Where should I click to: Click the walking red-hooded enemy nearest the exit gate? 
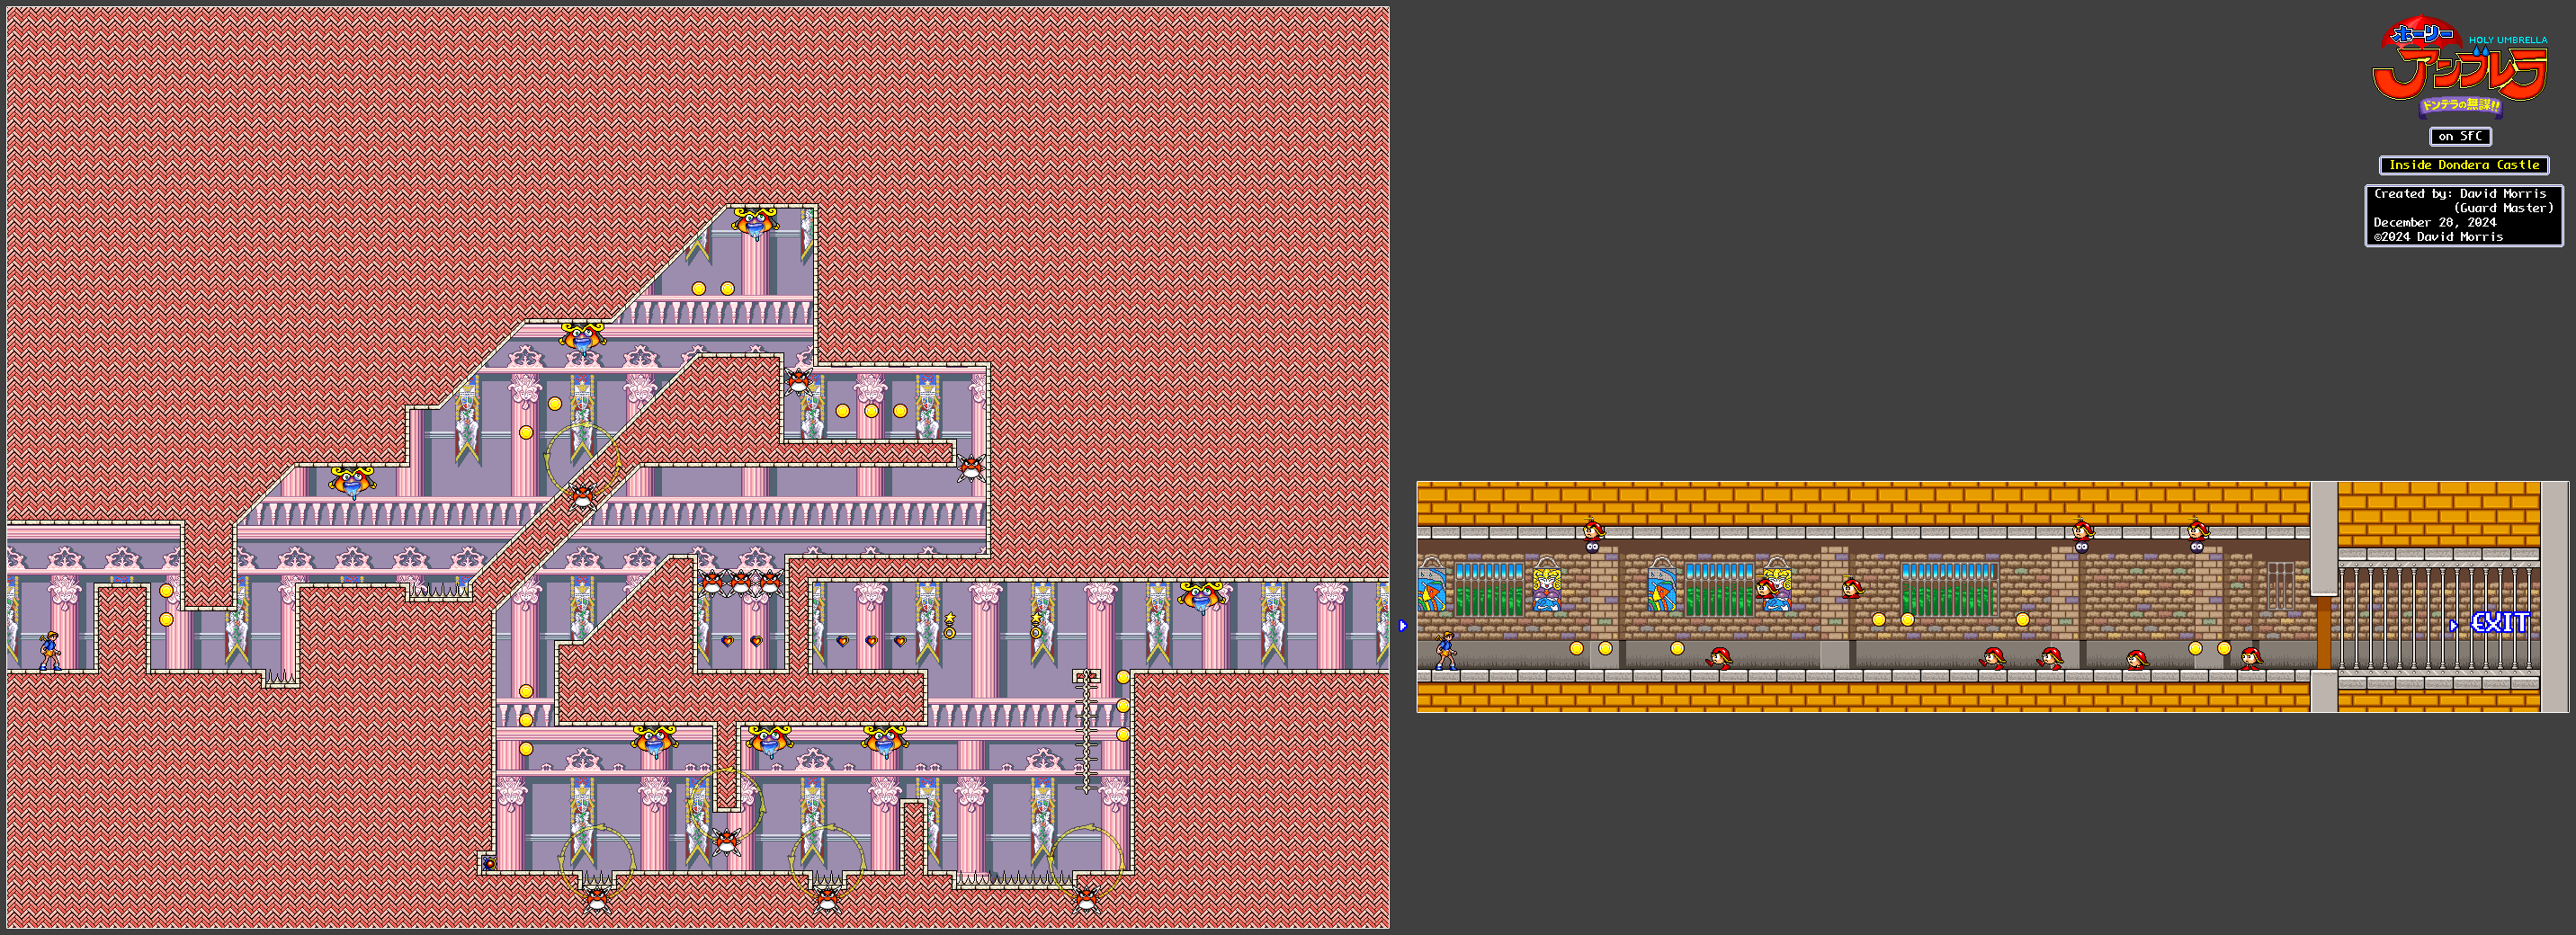[x=2250, y=657]
